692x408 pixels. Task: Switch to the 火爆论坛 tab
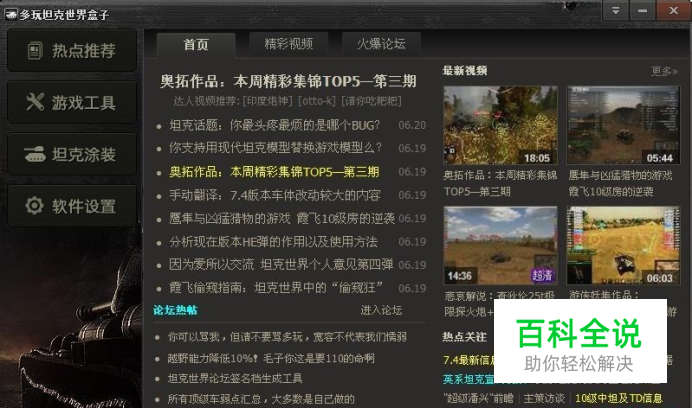coord(381,44)
